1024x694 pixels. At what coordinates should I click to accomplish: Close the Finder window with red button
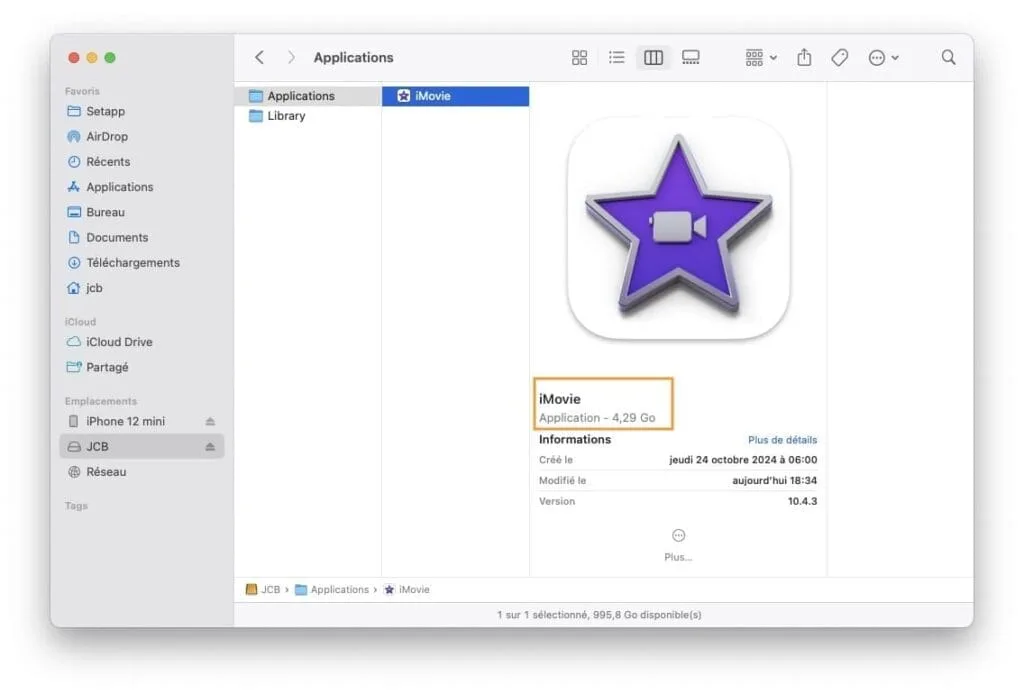point(74,57)
